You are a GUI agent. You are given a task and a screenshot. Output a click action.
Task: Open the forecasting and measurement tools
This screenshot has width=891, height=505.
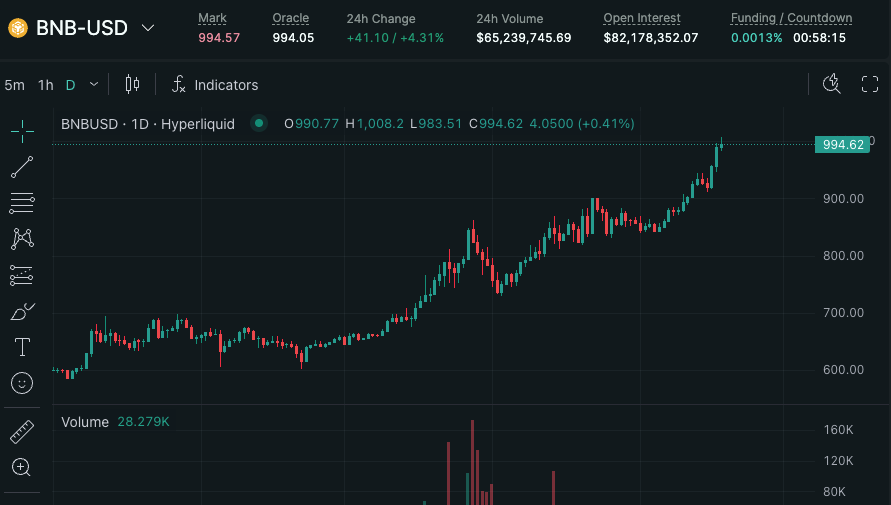tap(22, 276)
